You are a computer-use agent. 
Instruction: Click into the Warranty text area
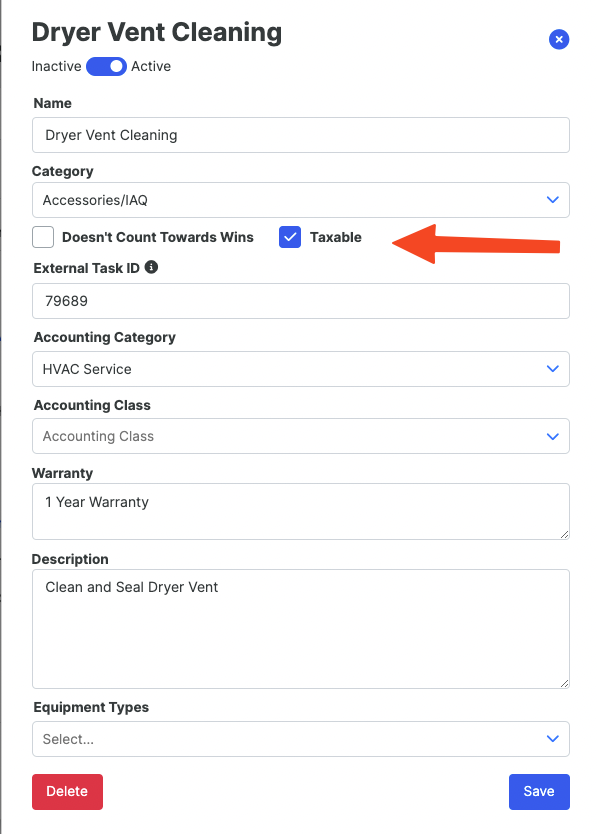coord(301,511)
